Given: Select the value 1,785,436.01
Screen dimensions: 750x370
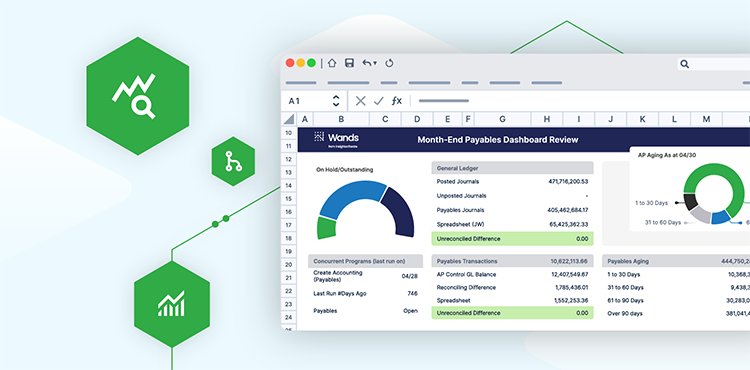Looking at the screenshot, I should [x=572, y=287].
